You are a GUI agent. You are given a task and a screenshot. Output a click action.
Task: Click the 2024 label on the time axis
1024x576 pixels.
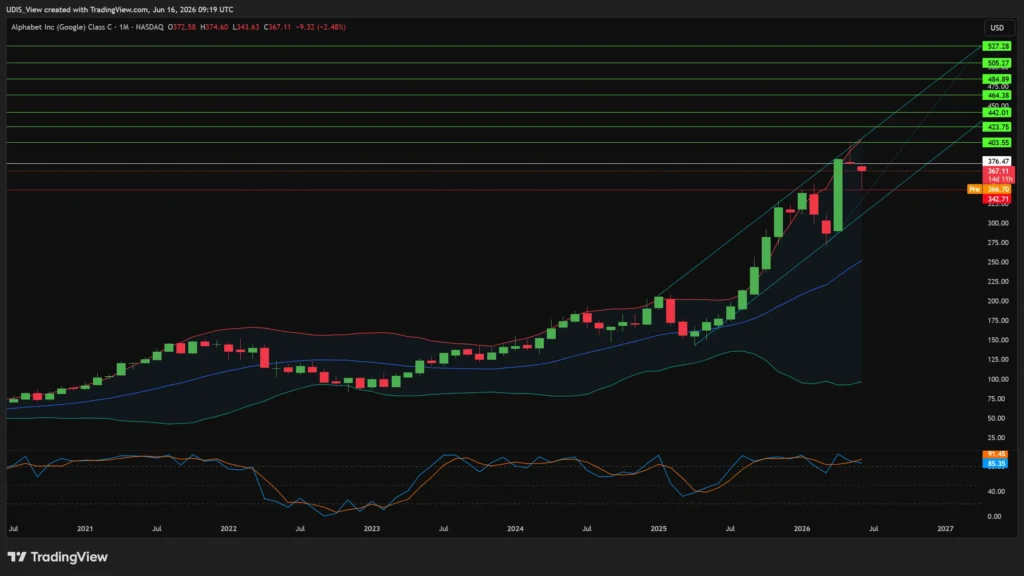pos(515,529)
